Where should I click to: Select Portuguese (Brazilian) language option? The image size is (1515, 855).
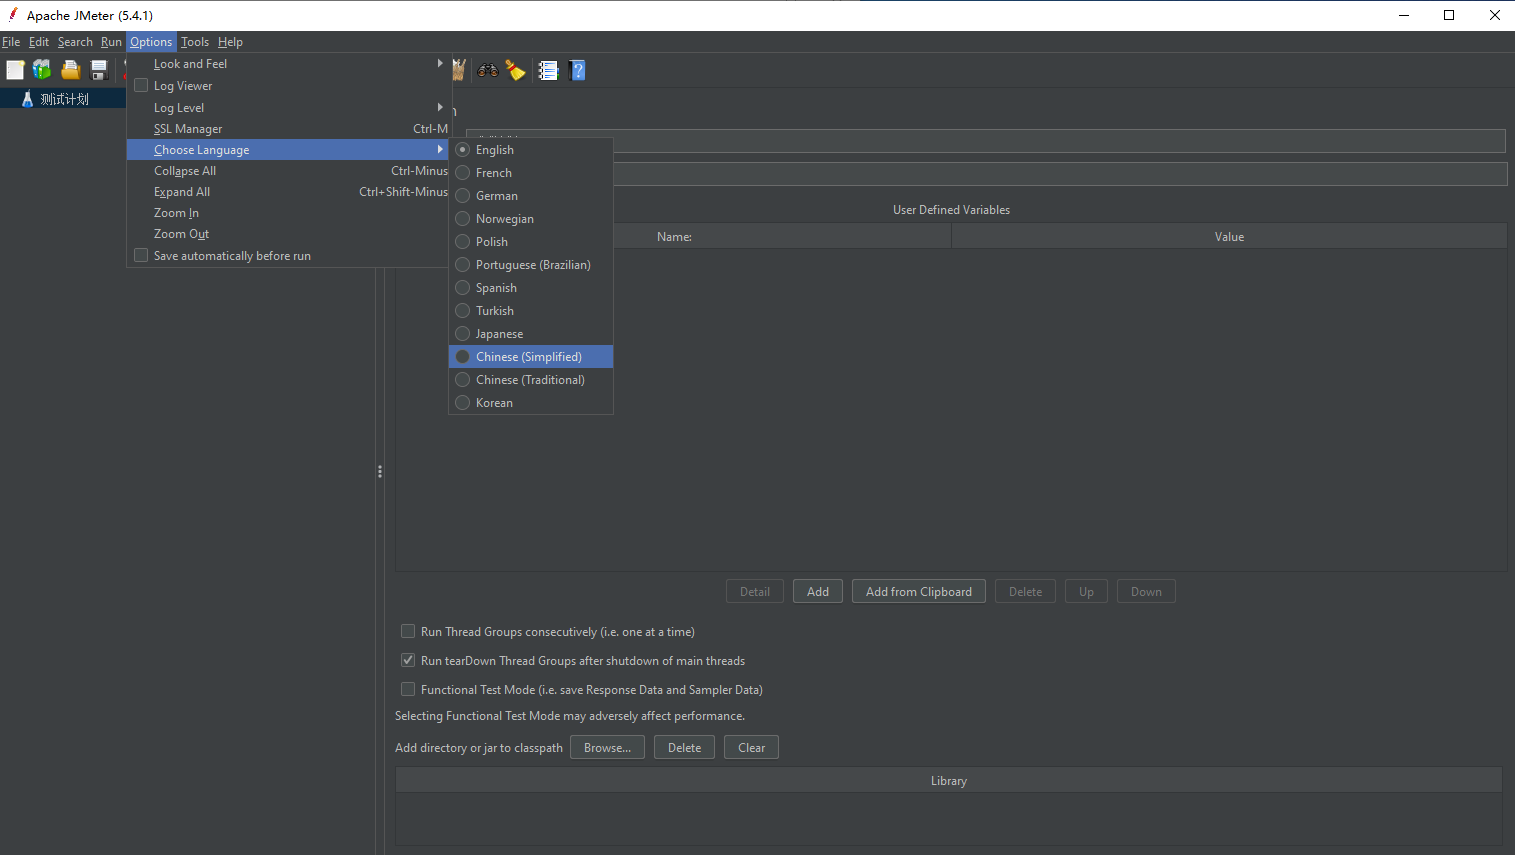(531, 265)
